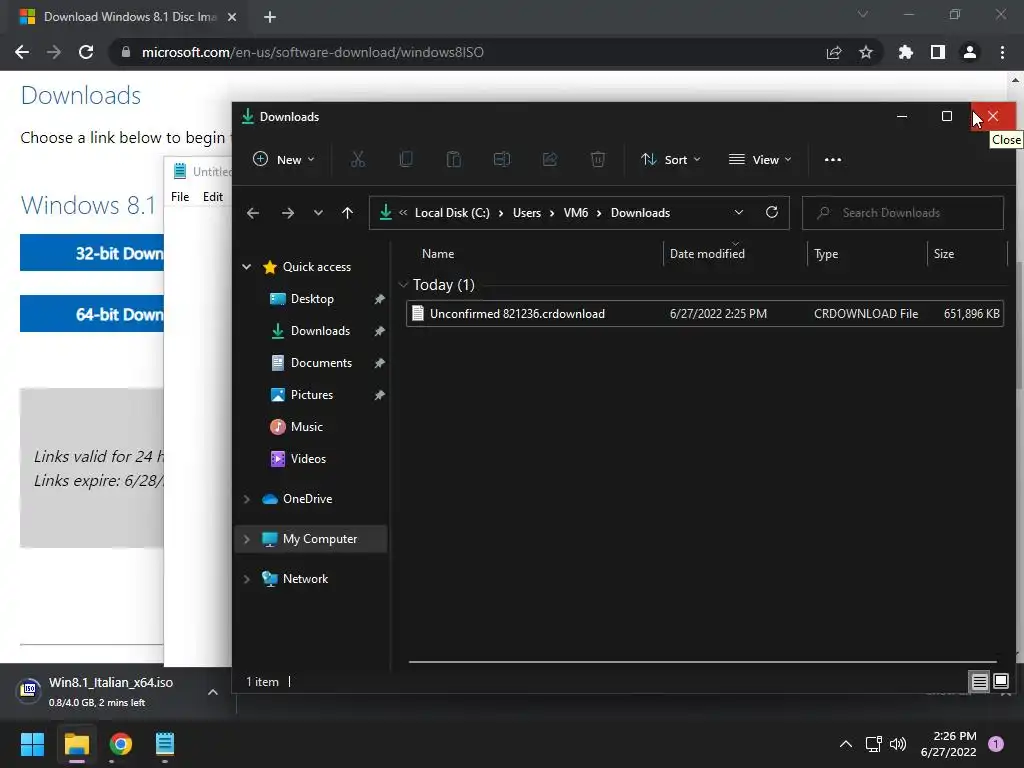Open options for Win8.1_Italian_x64.iso download
The height and width of the screenshot is (768, 1024).
pyautogui.click(x=213, y=692)
